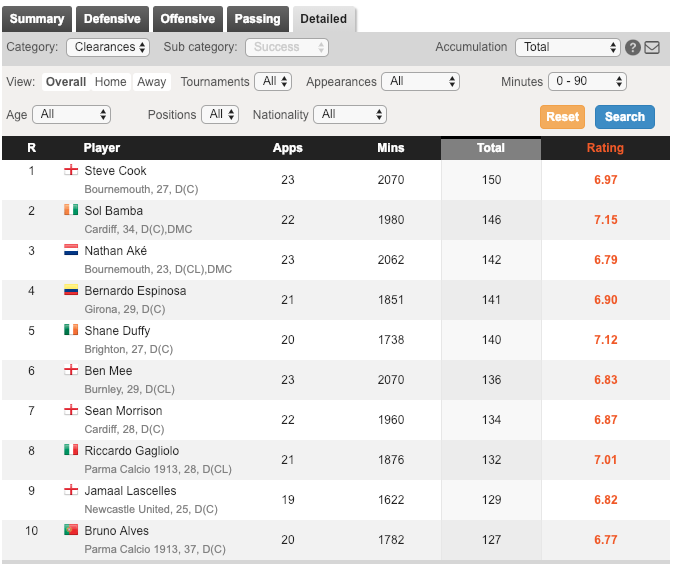Click the help question mark icon
The height and width of the screenshot is (564, 673).
click(632, 48)
